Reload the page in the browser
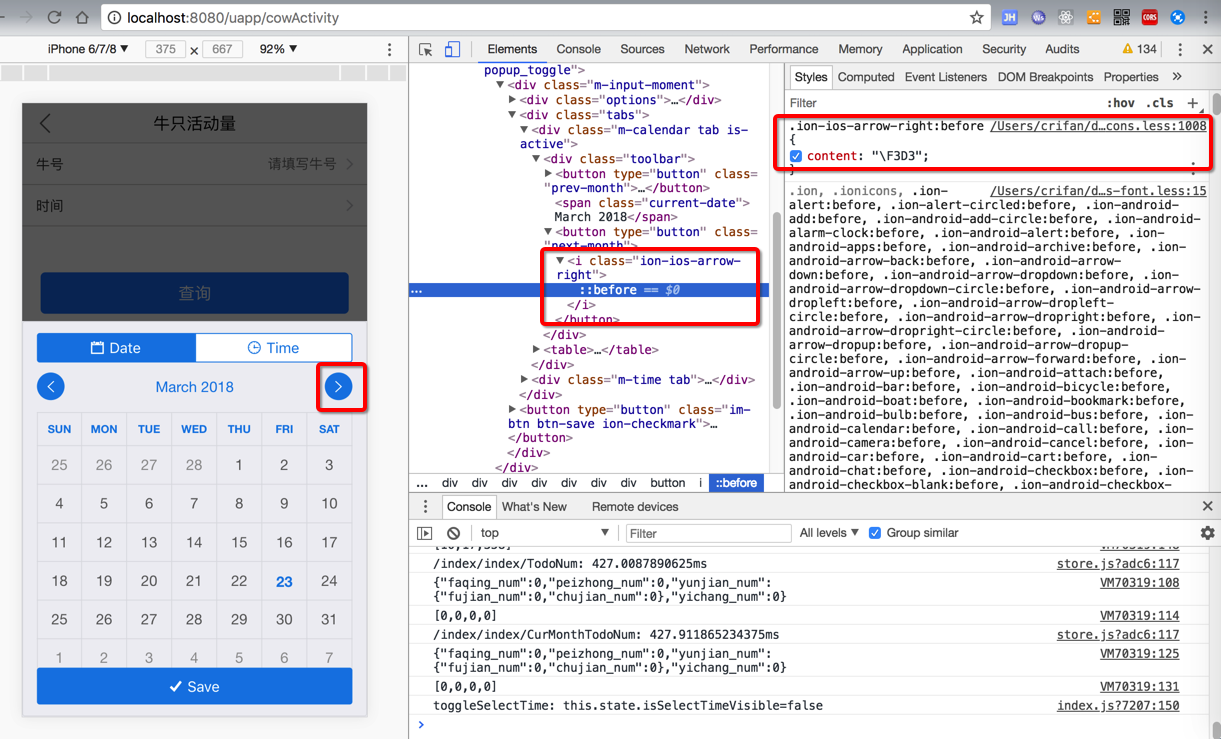This screenshot has width=1221, height=740. [54, 17]
